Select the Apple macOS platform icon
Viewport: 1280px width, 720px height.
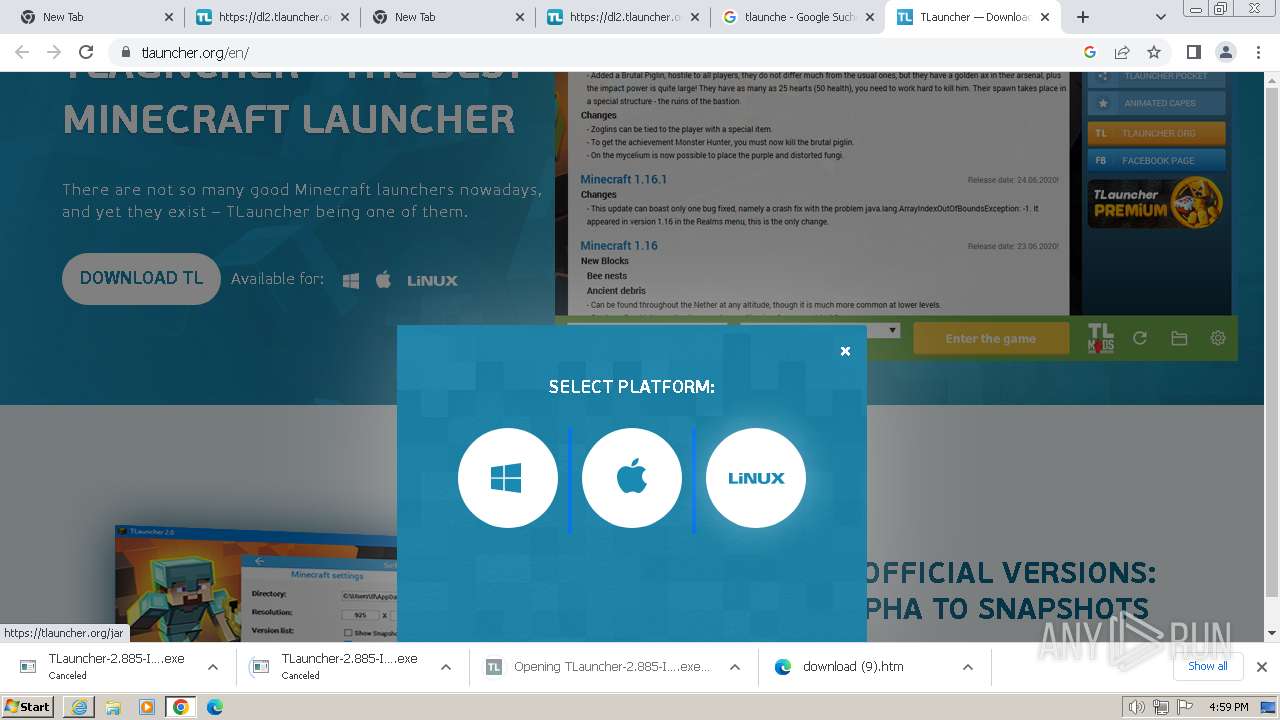click(632, 478)
